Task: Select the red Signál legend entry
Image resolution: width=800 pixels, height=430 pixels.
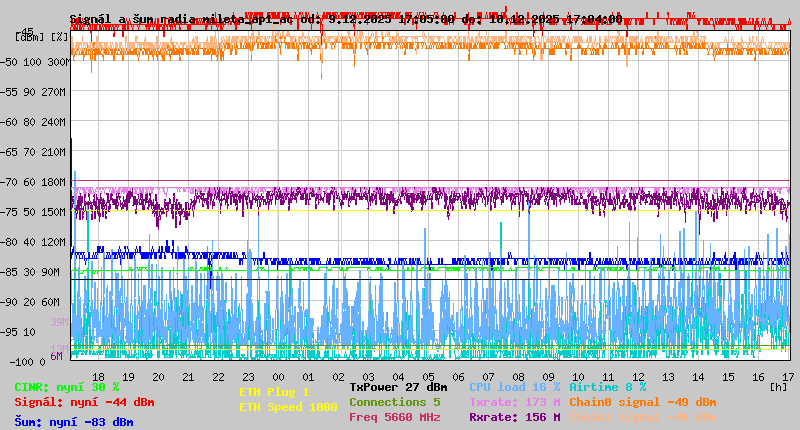Action: pos(84,402)
